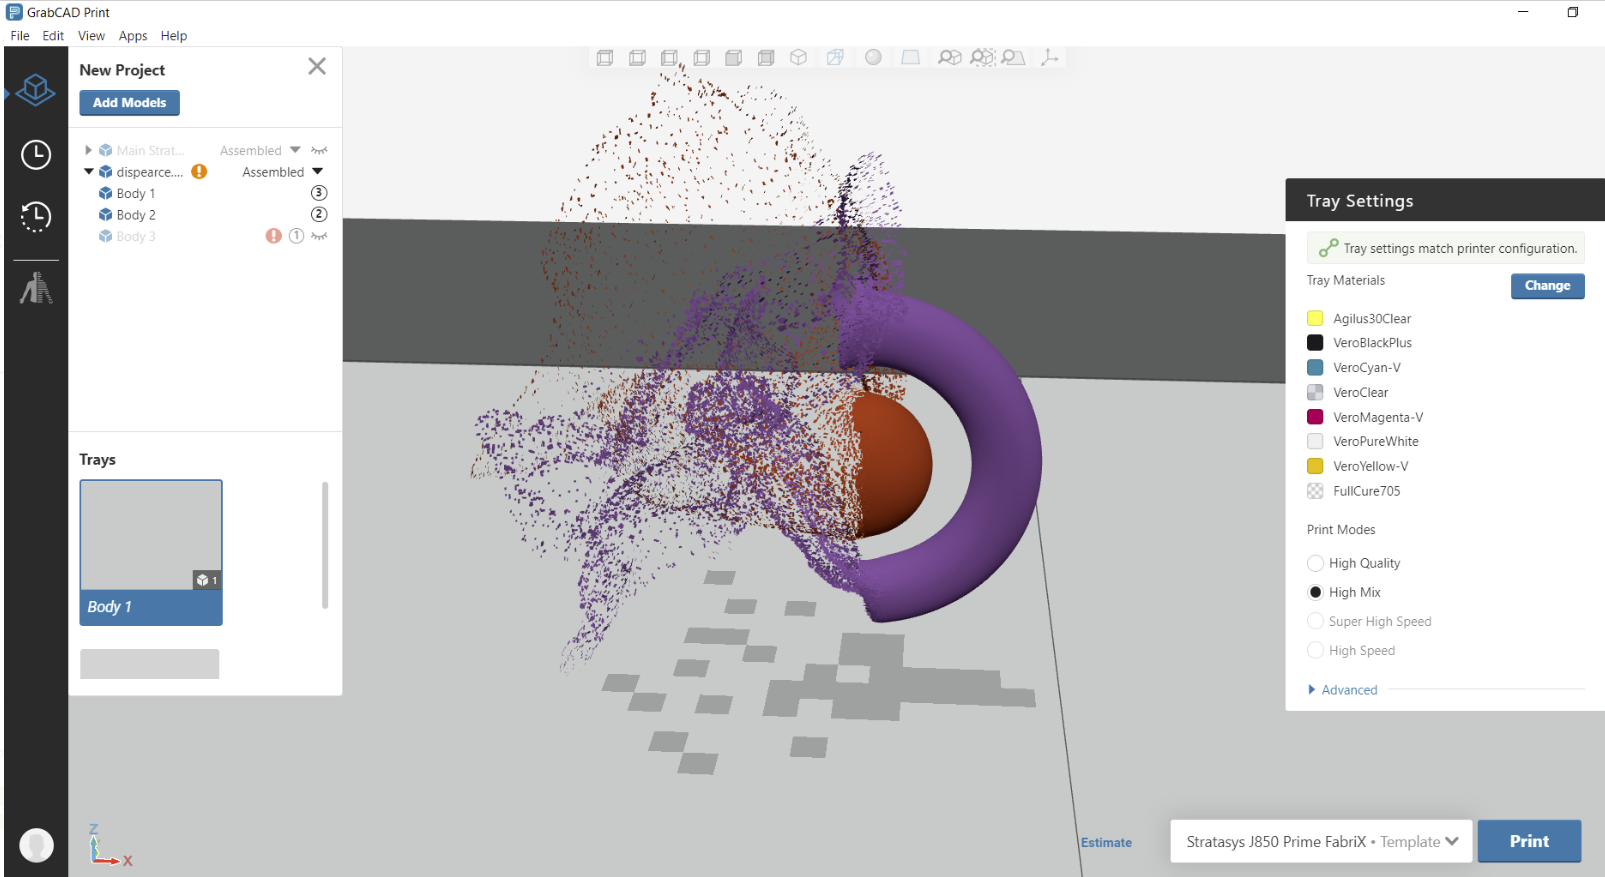Open the Edit menu
The image size is (1605, 877).
[x=53, y=36]
